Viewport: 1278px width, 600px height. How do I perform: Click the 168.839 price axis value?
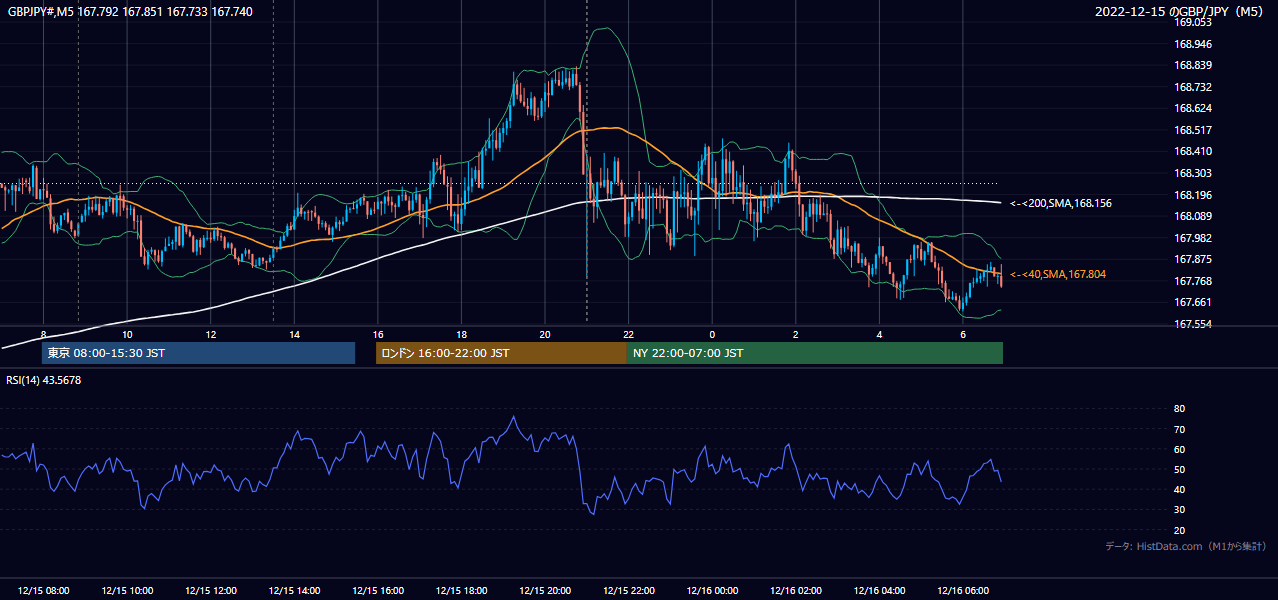pos(1193,65)
